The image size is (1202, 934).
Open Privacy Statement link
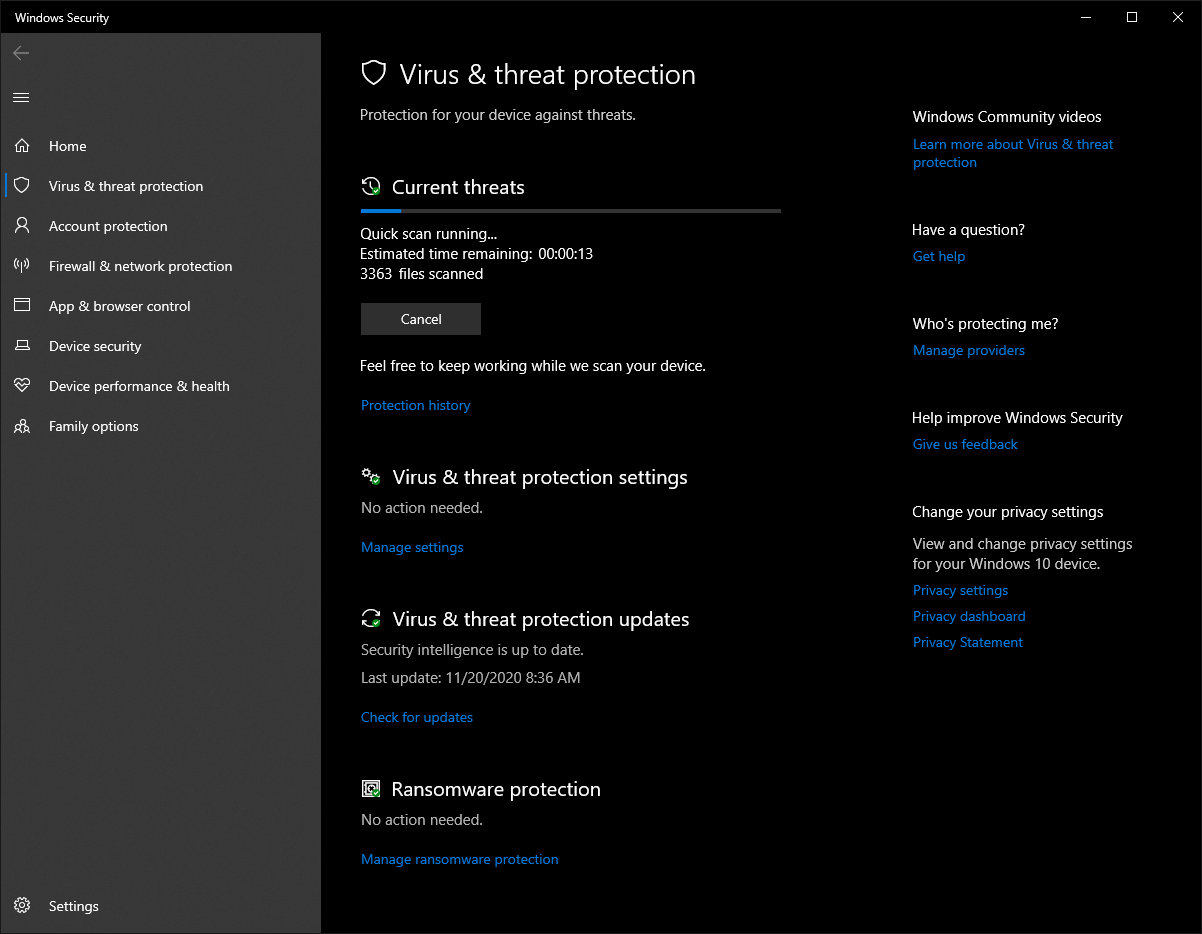tap(968, 642)
